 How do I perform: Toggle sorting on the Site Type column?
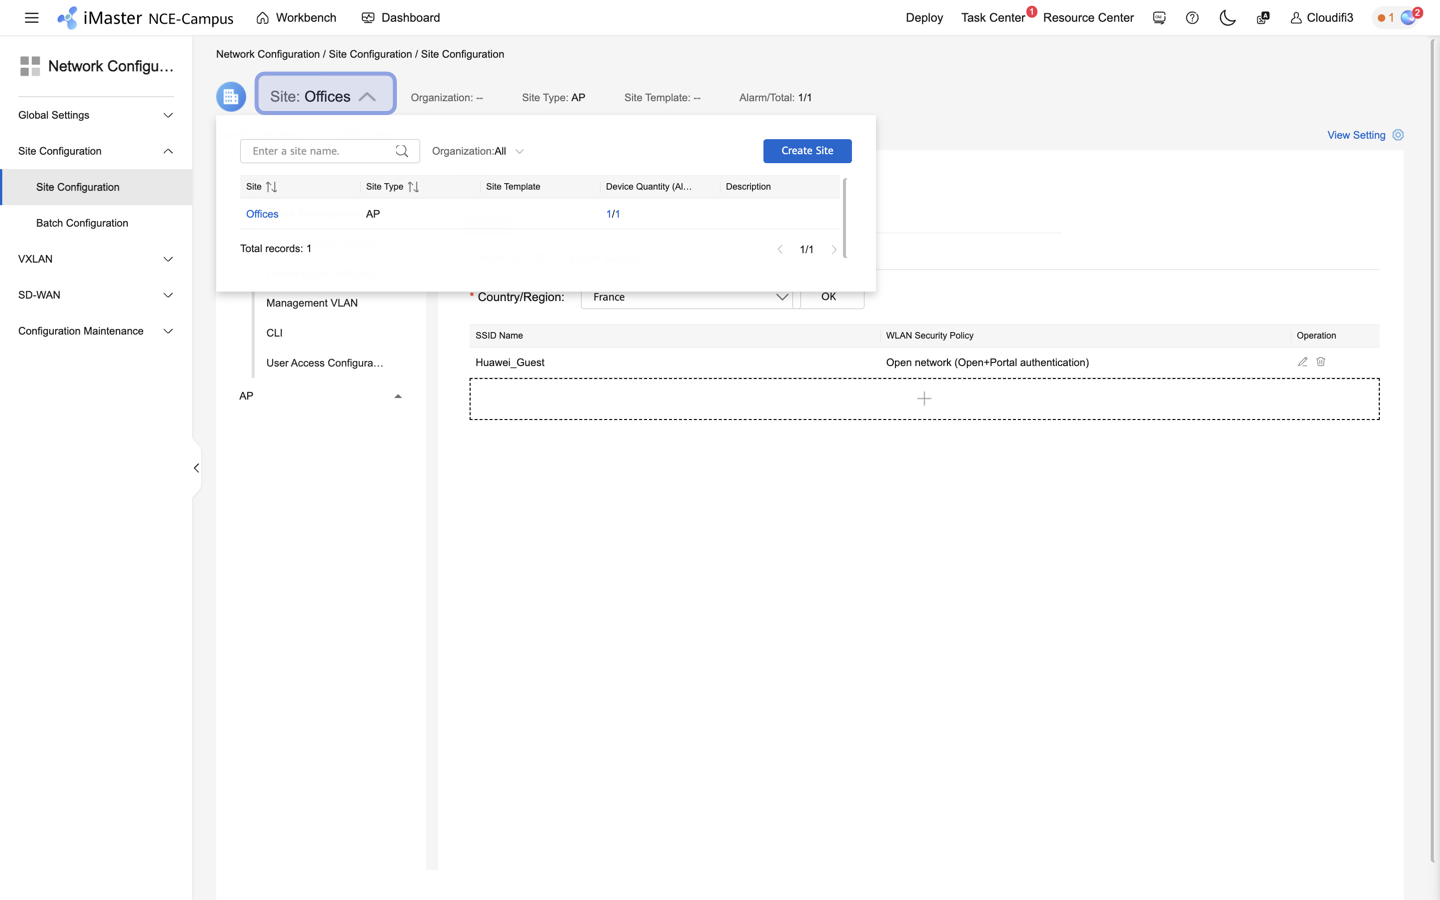click(x=411, y=186)
